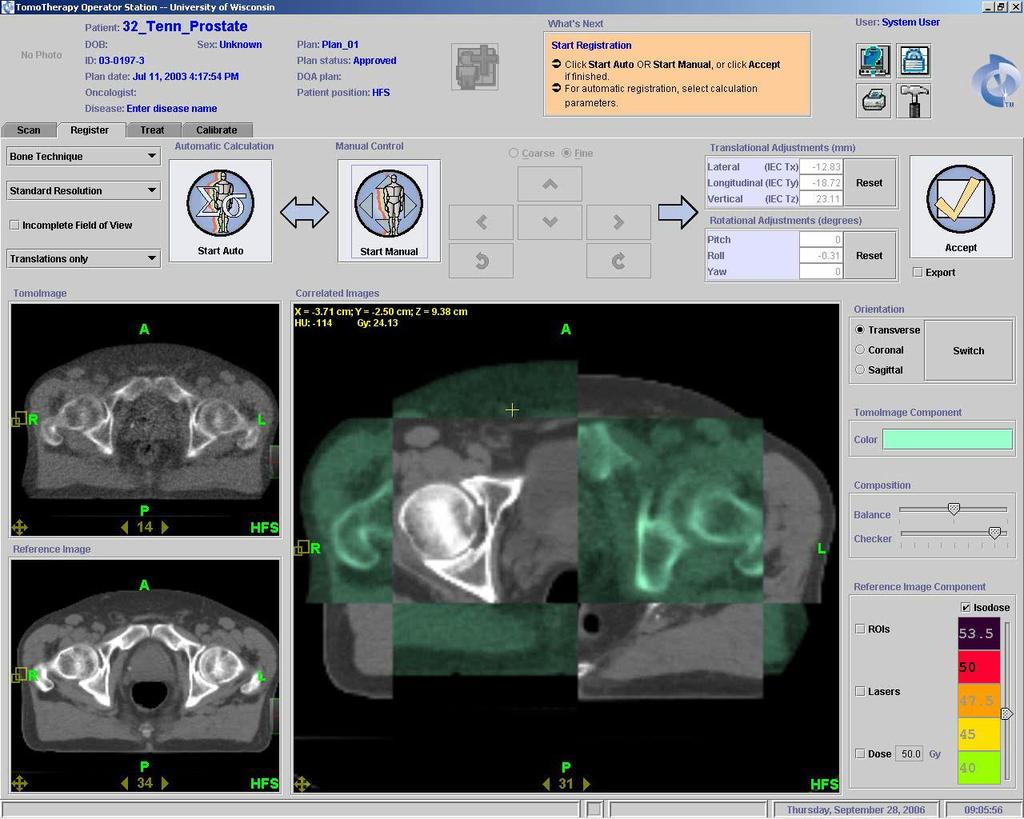Go to previous slice in Reference Image panel
The width and height of the screenshot is (1024, 819).
[124, 783]
